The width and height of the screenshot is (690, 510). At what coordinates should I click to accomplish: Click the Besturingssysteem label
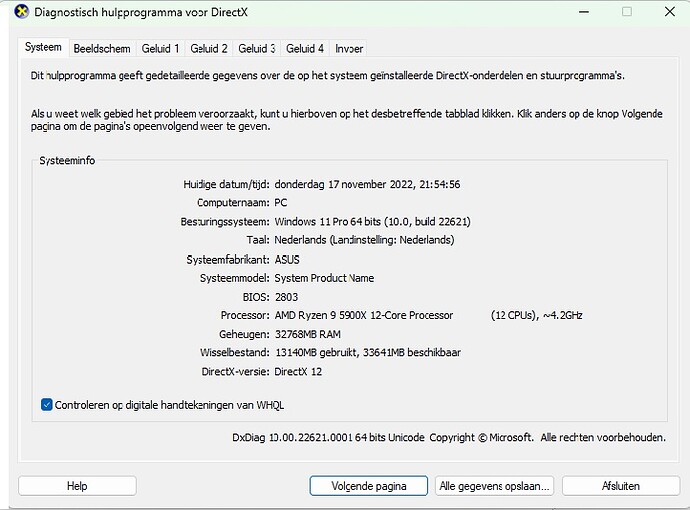[x=225, y=221]
